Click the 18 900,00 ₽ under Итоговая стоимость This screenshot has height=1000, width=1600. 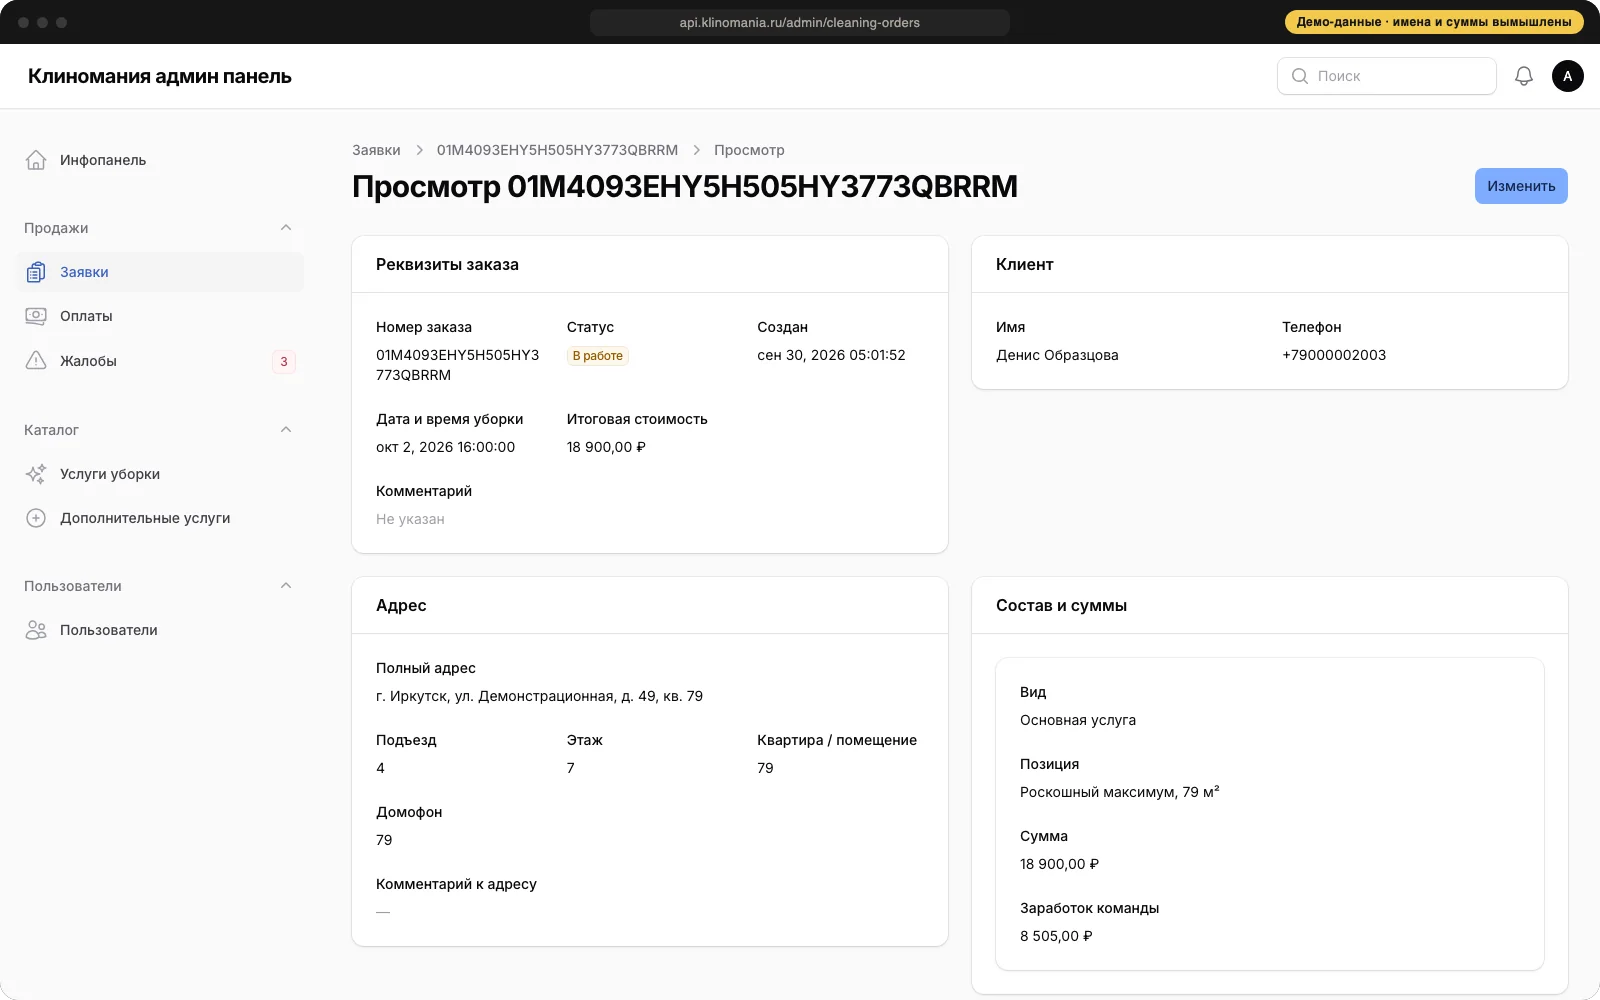[x=606, y=447]
